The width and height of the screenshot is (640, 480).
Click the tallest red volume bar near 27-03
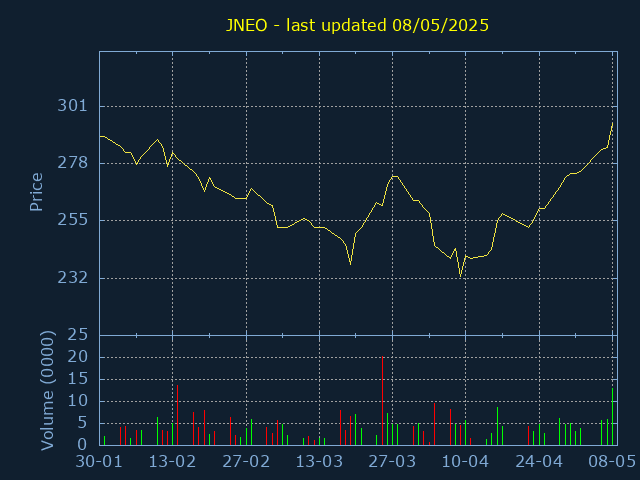tap(382, 401)
